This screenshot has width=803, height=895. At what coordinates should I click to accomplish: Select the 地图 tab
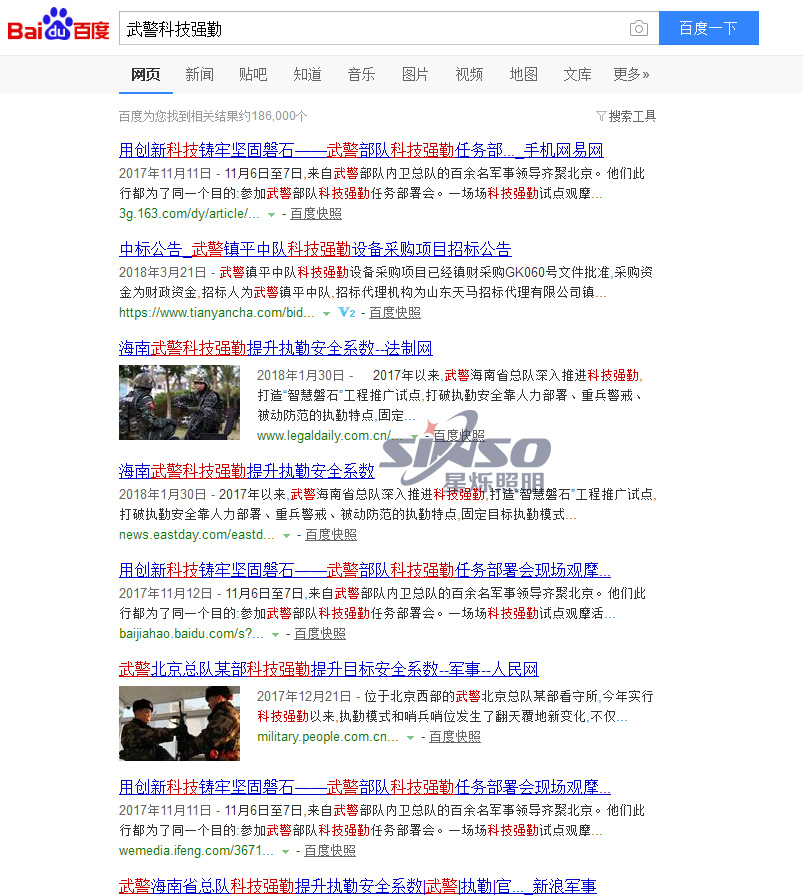(523, 74)
